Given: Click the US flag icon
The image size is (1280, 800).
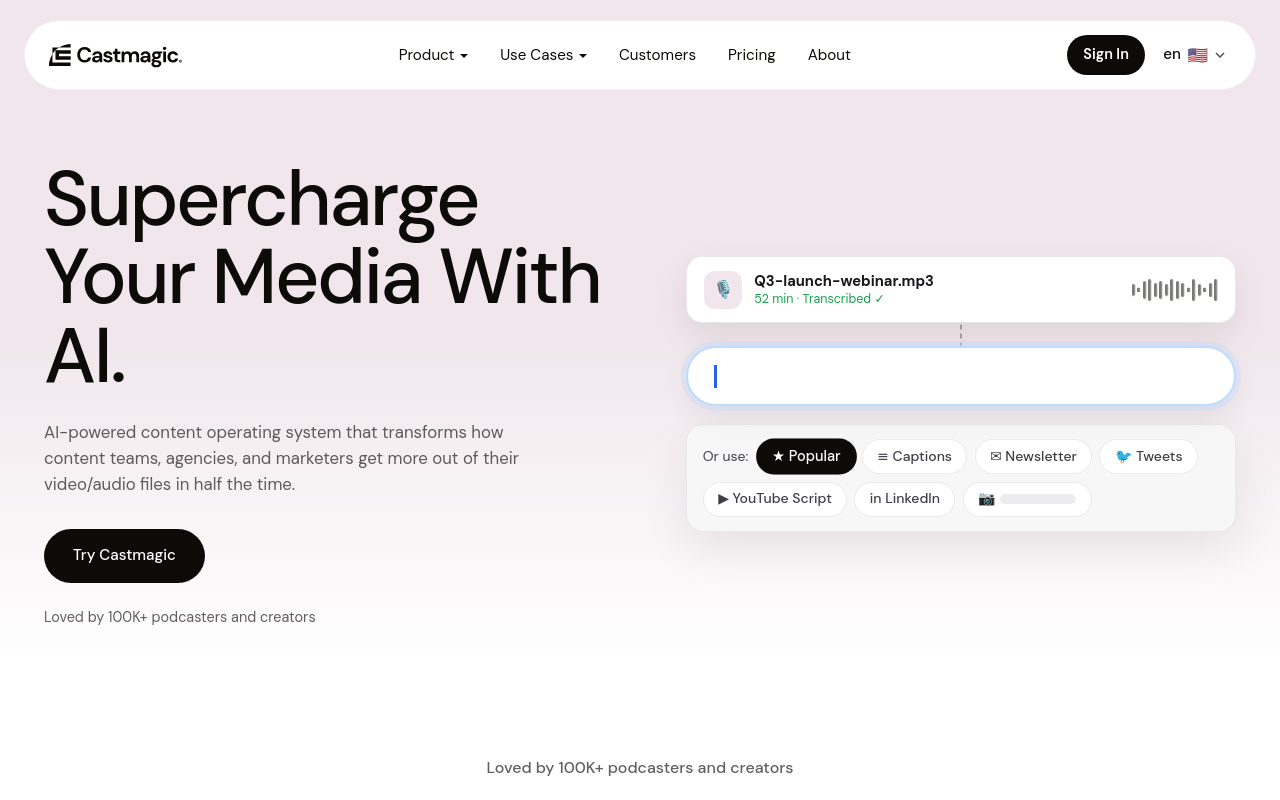Looking at the screenshot, I should (1197, 55).
